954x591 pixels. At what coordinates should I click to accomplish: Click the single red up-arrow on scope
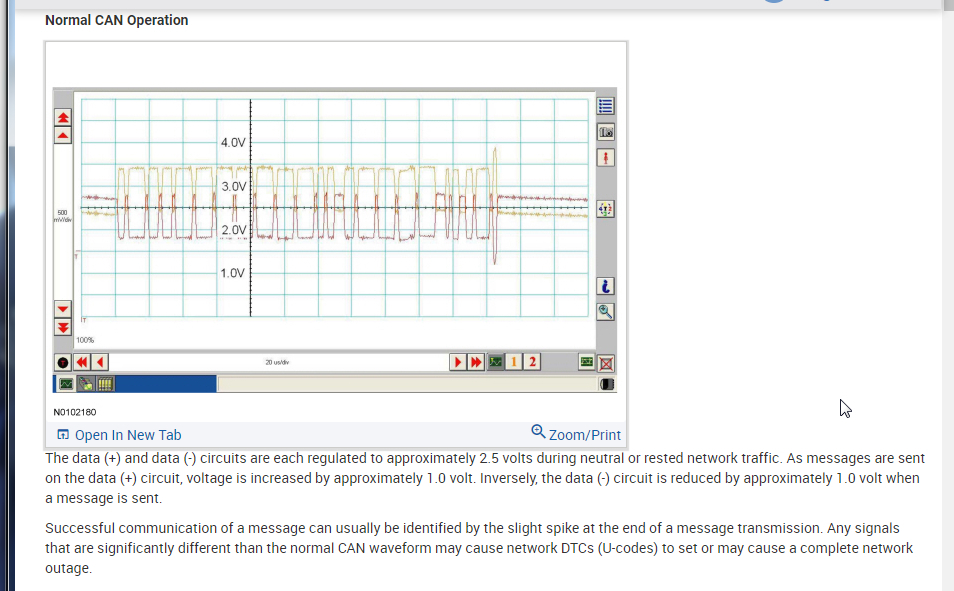pos(63,135)
